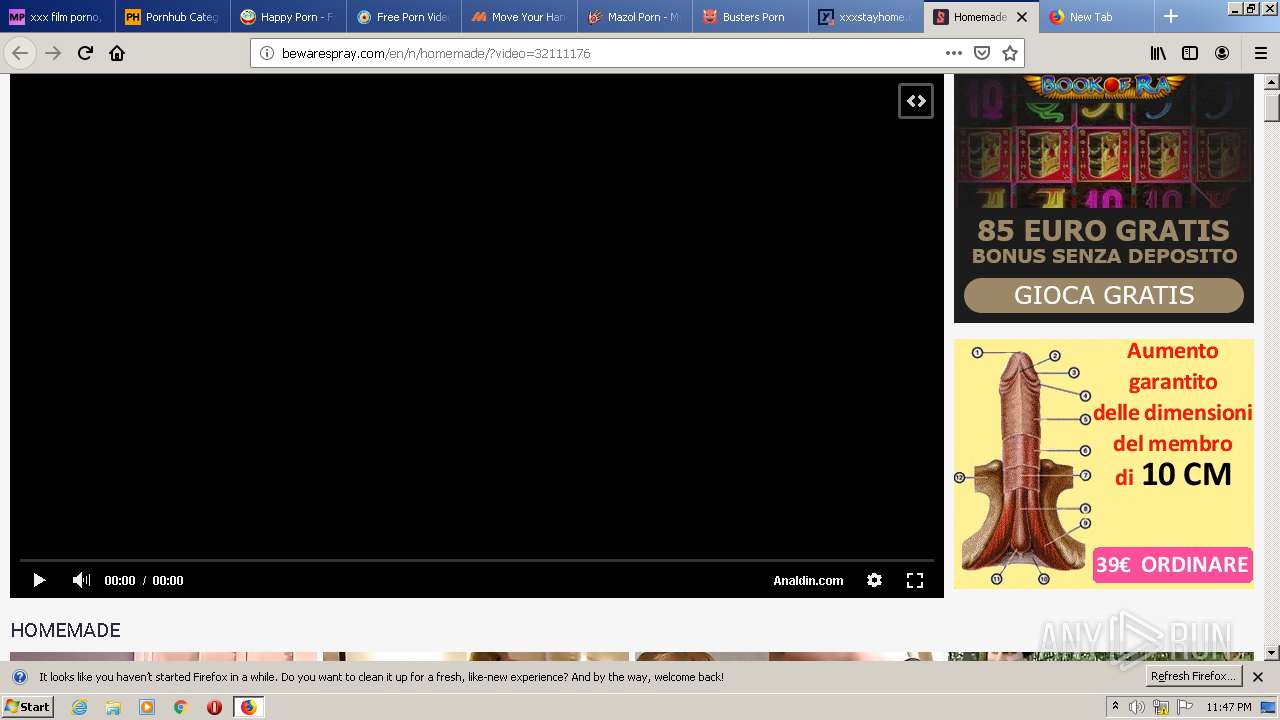
Task: Click the embed code icon on video
Action: tap(916, 101)
